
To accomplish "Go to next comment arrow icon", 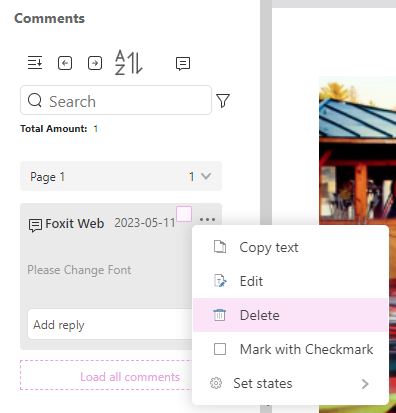I will [95, 63].
